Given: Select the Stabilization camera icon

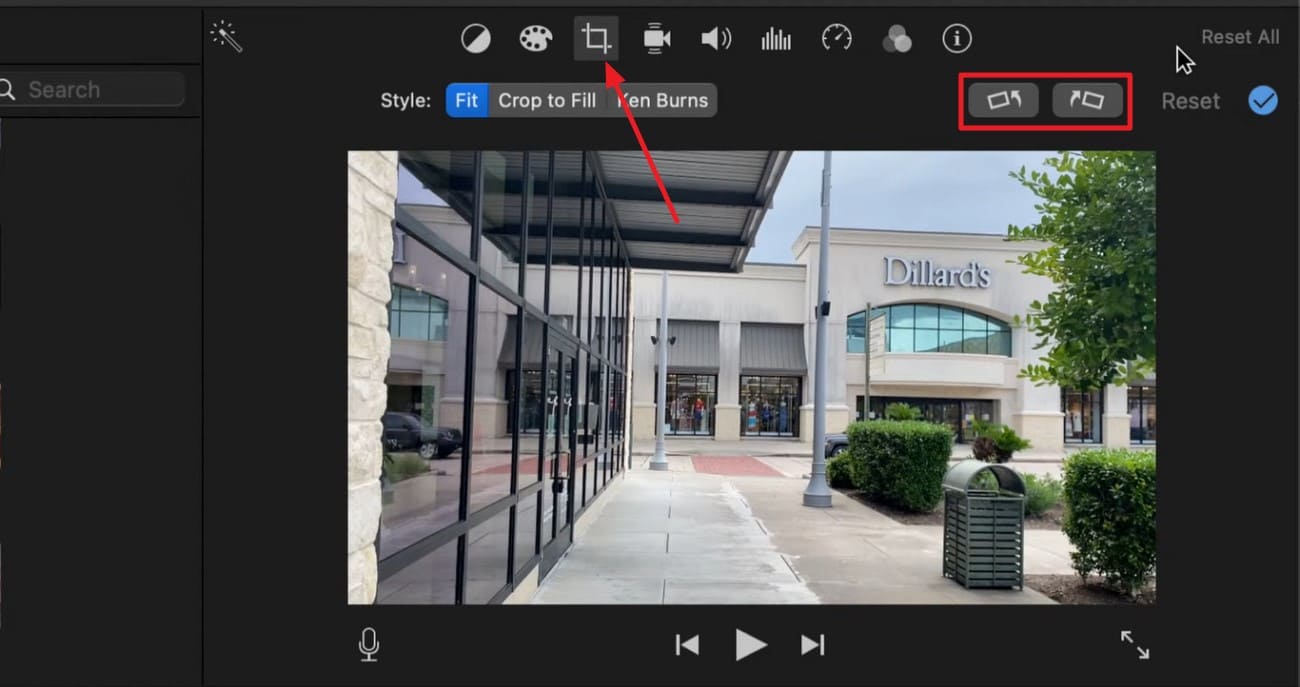Looking at the screenshot, I should coord(656,38).
